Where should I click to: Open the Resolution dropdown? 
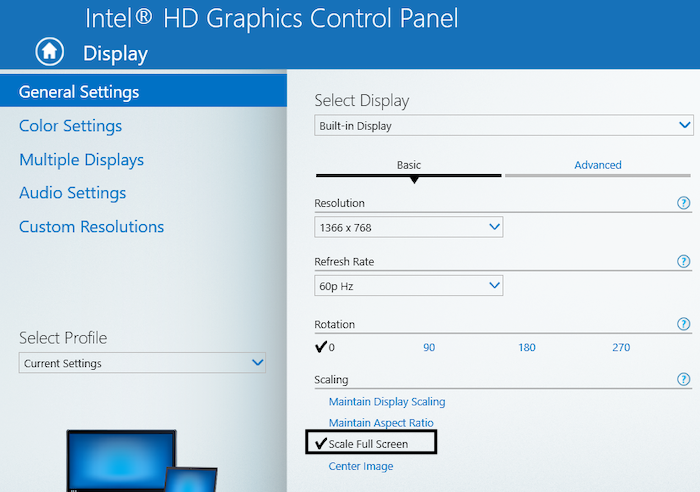[x=409, y=227]
